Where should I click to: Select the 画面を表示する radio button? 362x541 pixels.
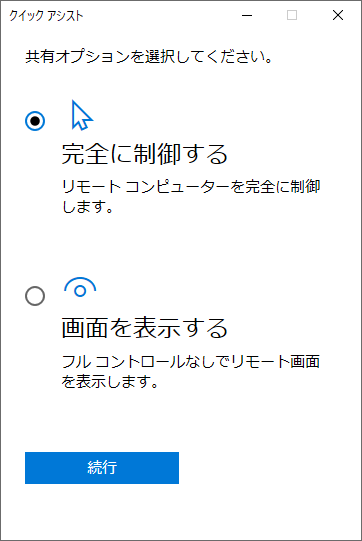pos(35,296)
